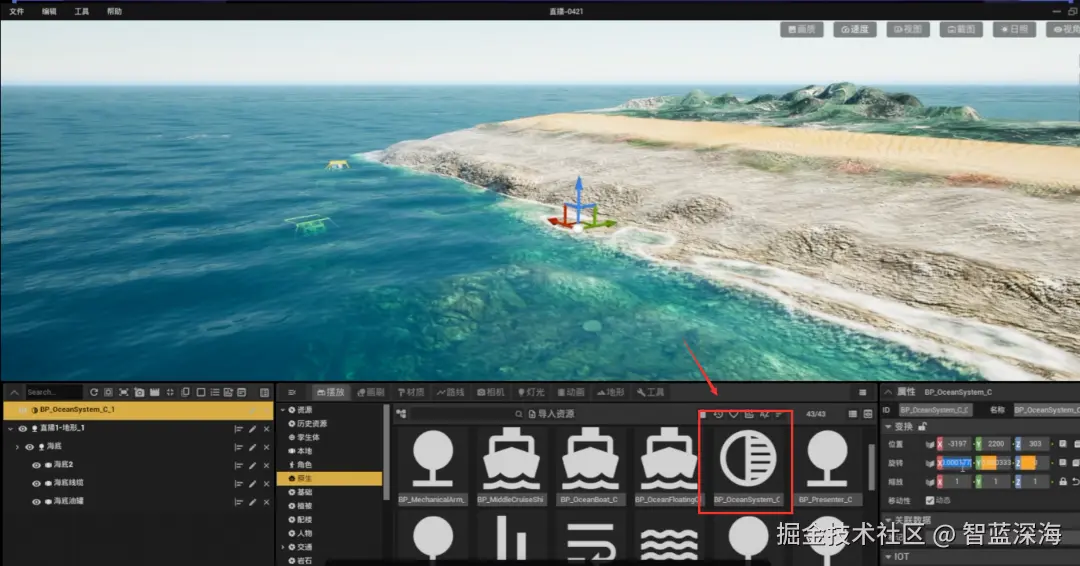The height and width of the screenshot is (566, 1080).
Task: Toggle visibility of 海底2
Action: pos(37,465)
